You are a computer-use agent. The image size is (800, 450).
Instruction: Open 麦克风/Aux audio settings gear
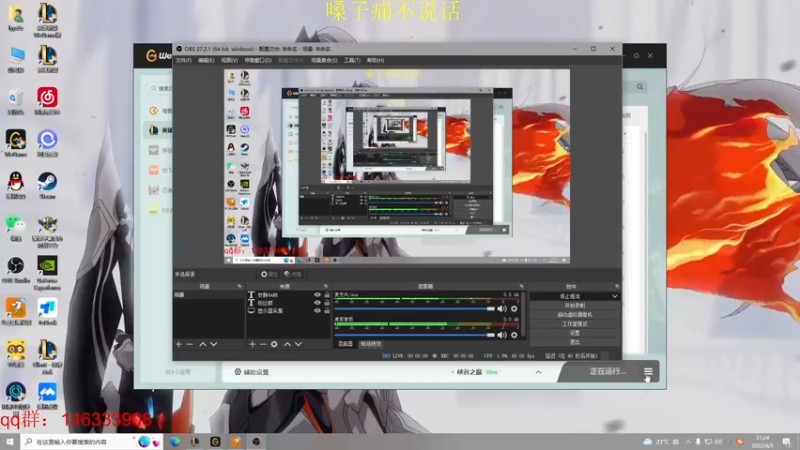(514, 309)
